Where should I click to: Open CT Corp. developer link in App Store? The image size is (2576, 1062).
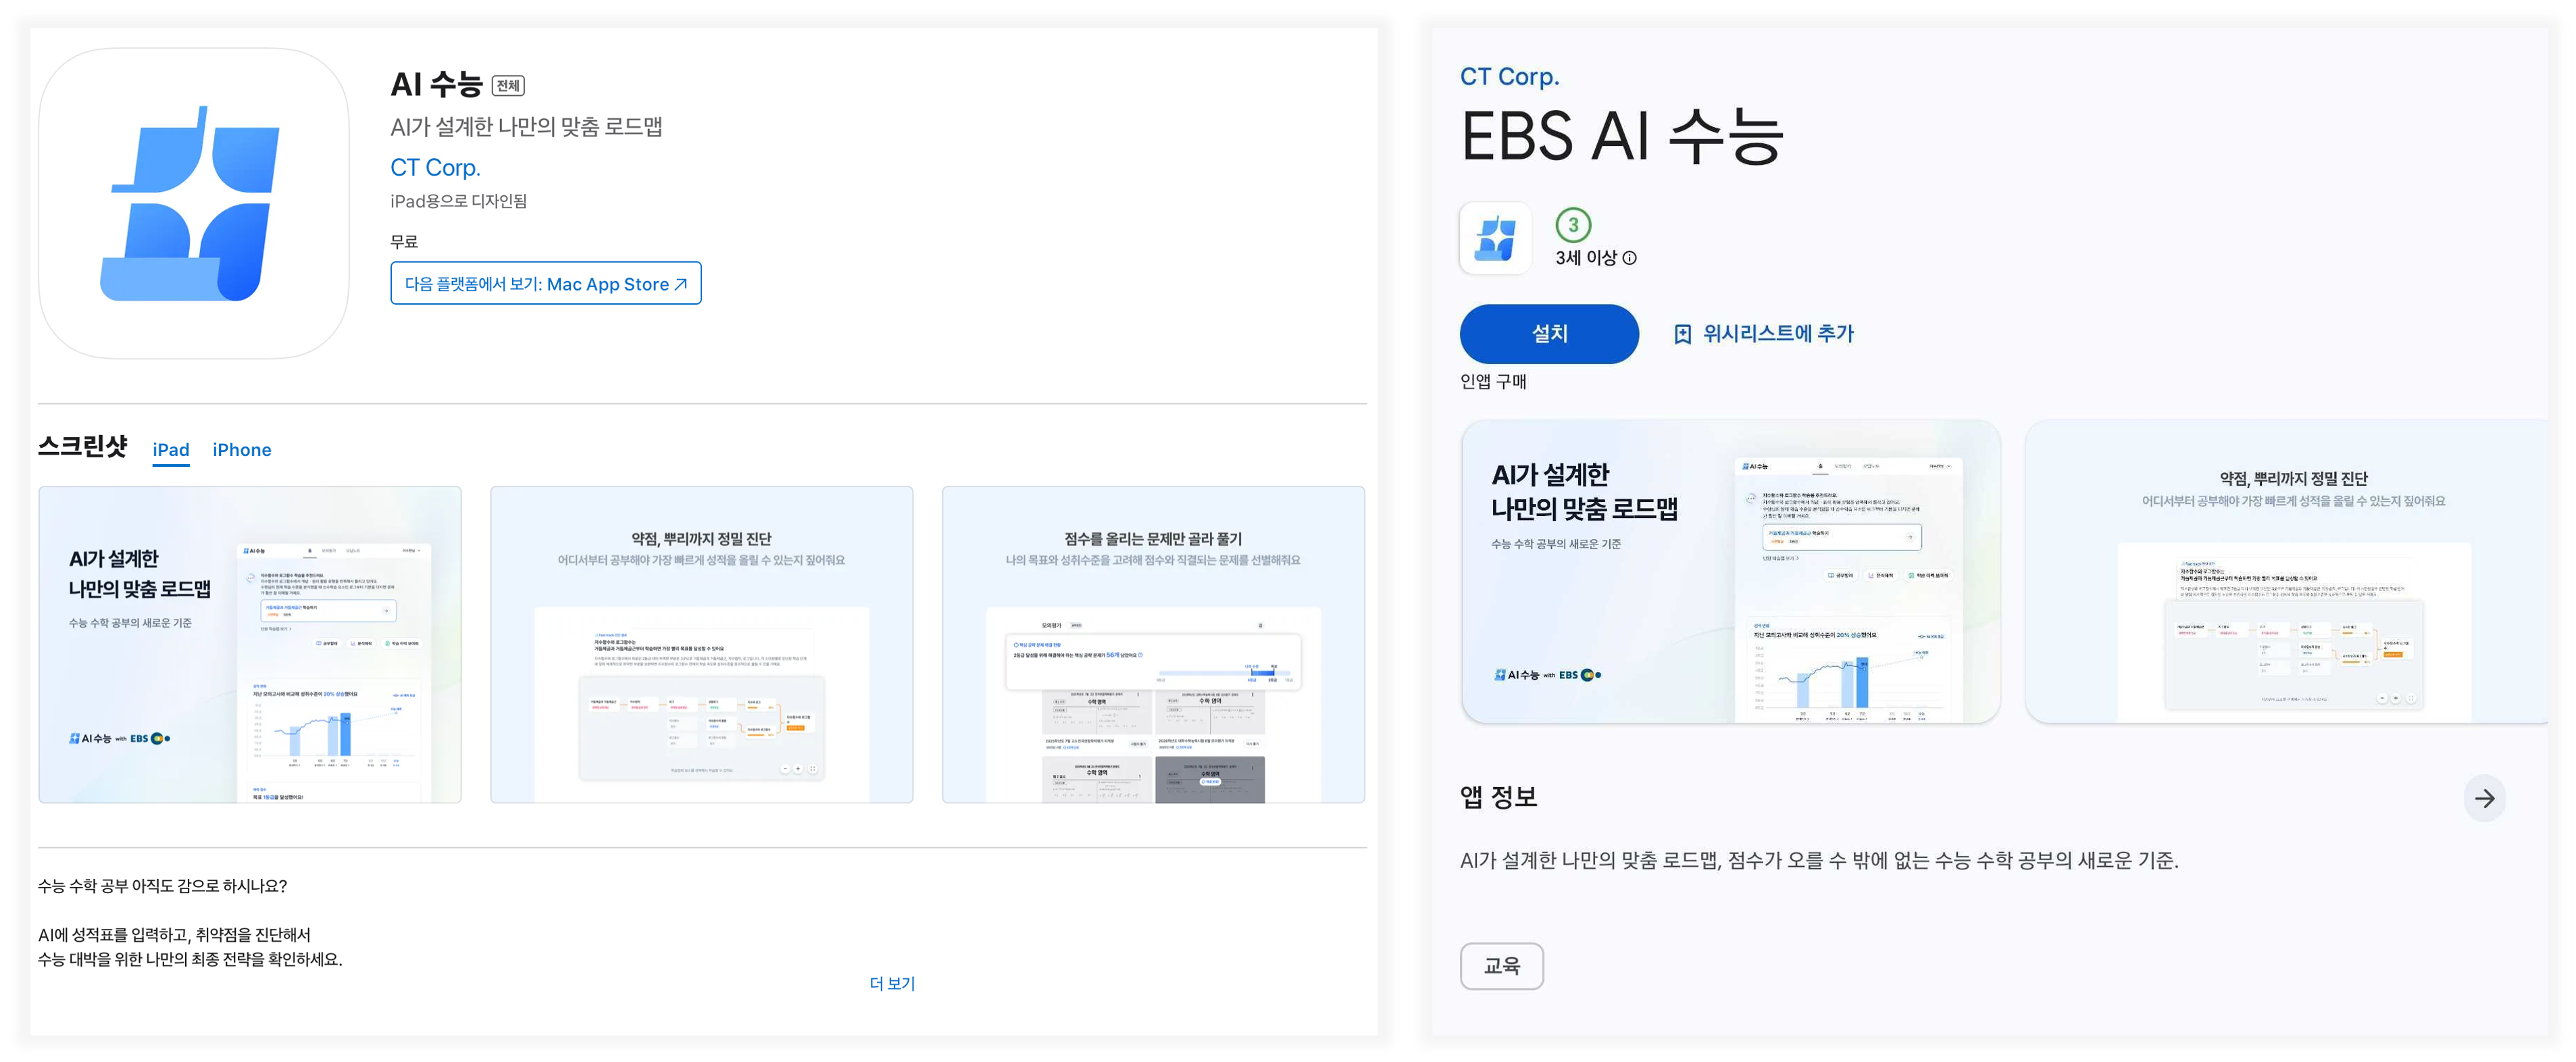(435, 168)
